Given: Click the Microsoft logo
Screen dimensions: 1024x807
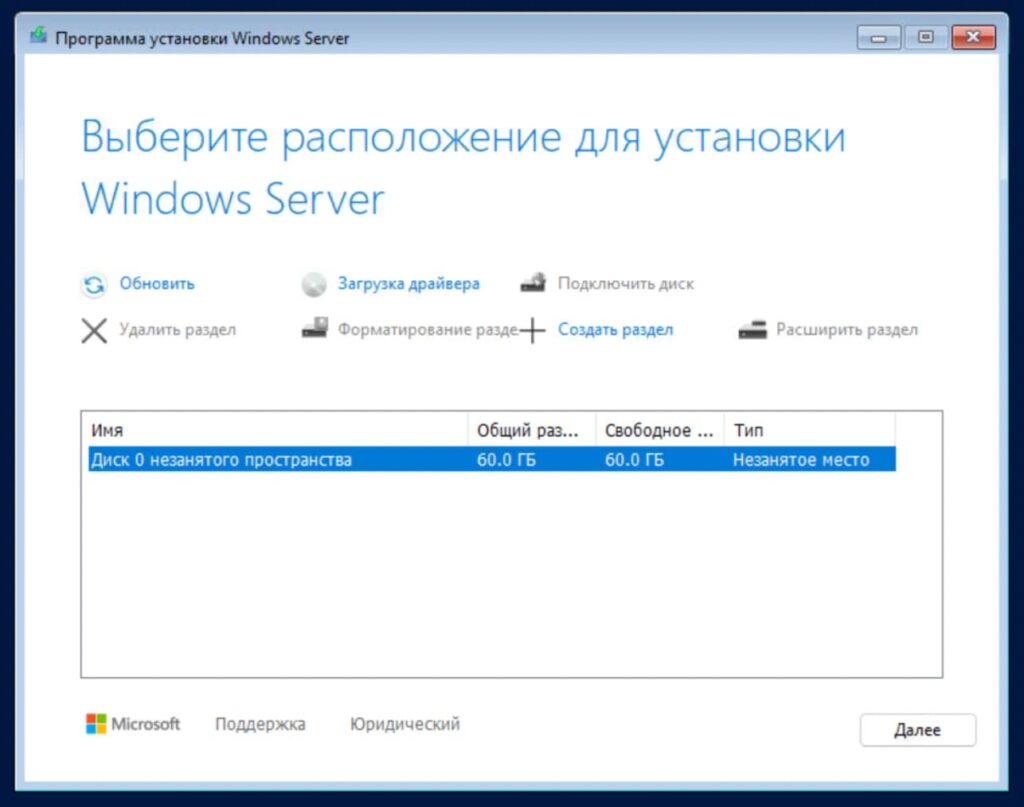Looking at the screenshot, I should (133, 723).
